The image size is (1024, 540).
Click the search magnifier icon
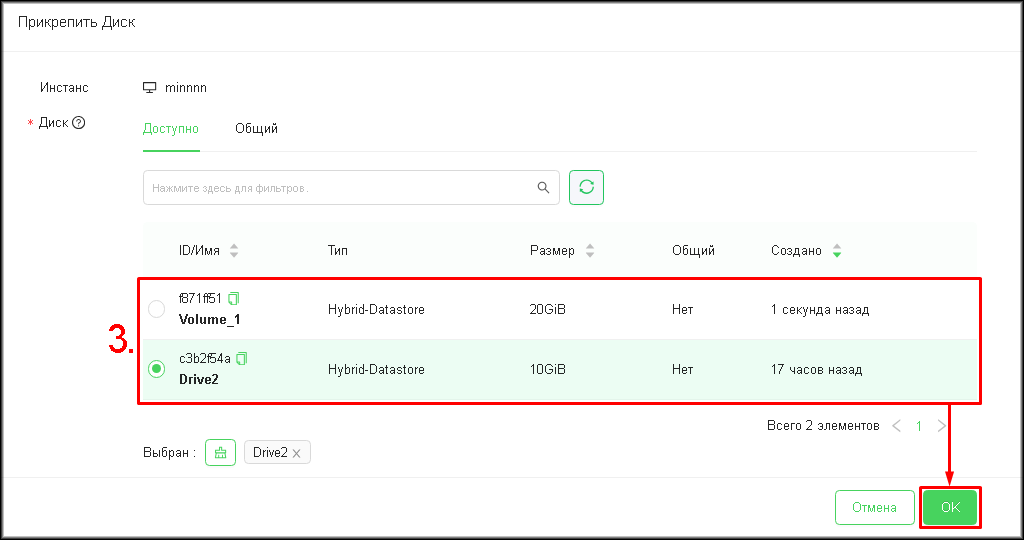(543, 187)
